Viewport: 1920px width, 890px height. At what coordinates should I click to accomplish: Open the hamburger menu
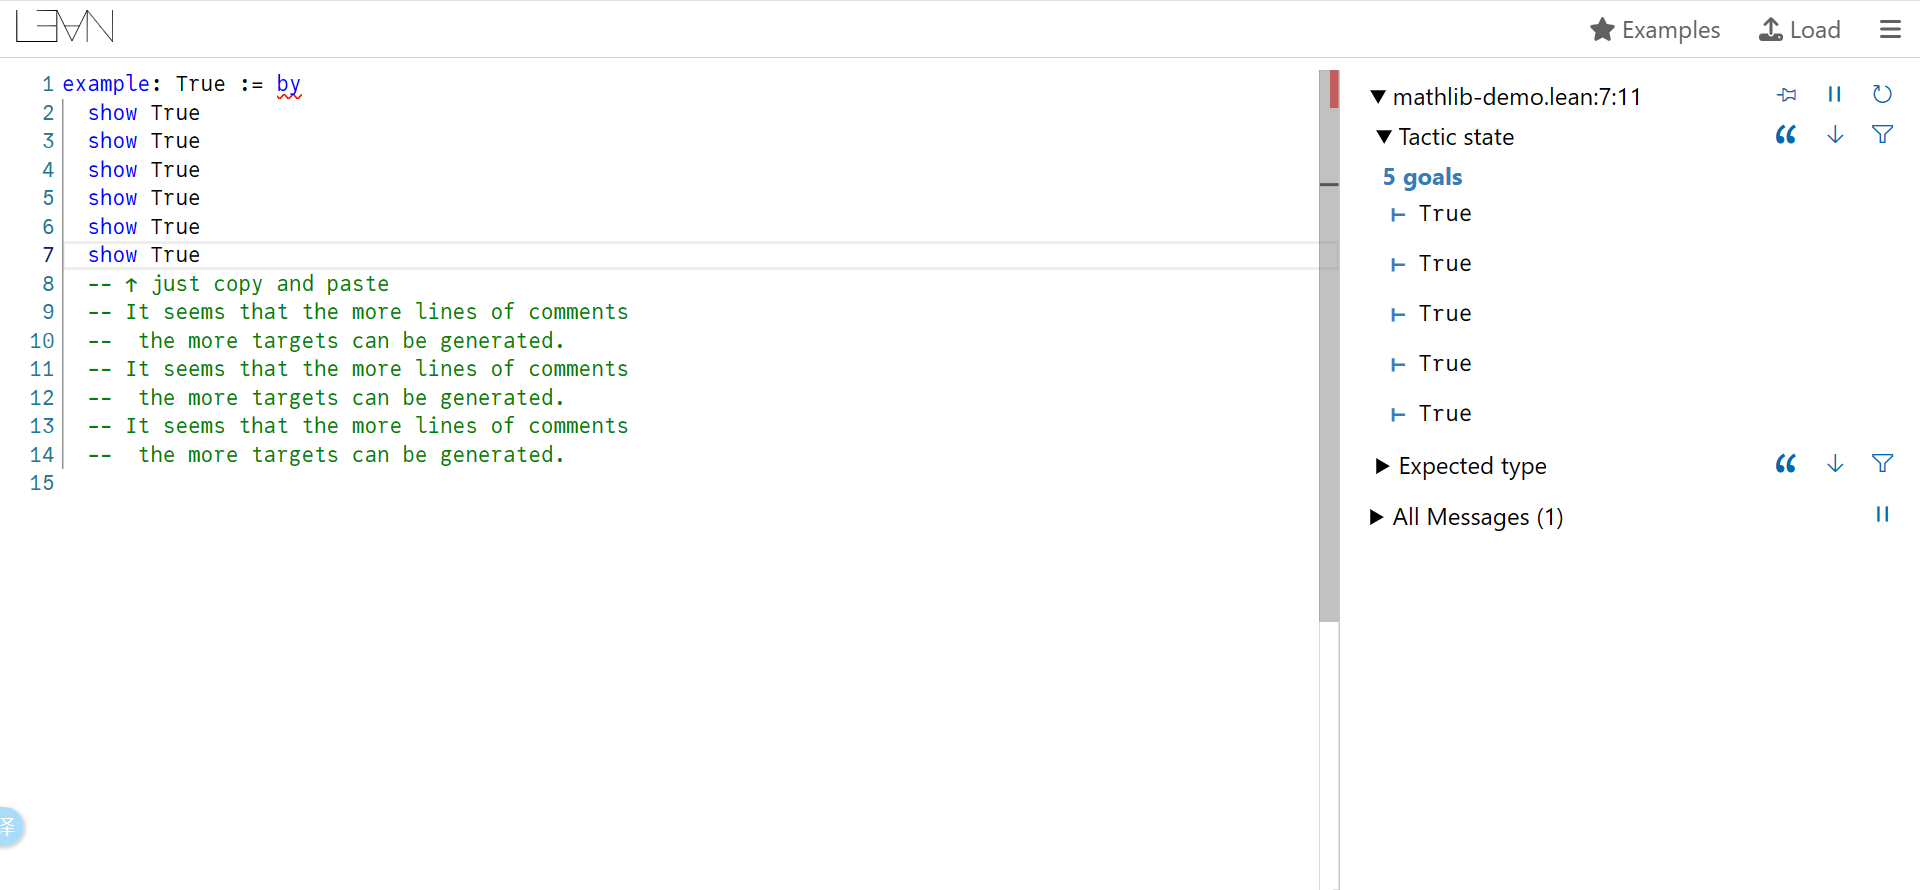pyautogui.click(x=1890, y=29)
